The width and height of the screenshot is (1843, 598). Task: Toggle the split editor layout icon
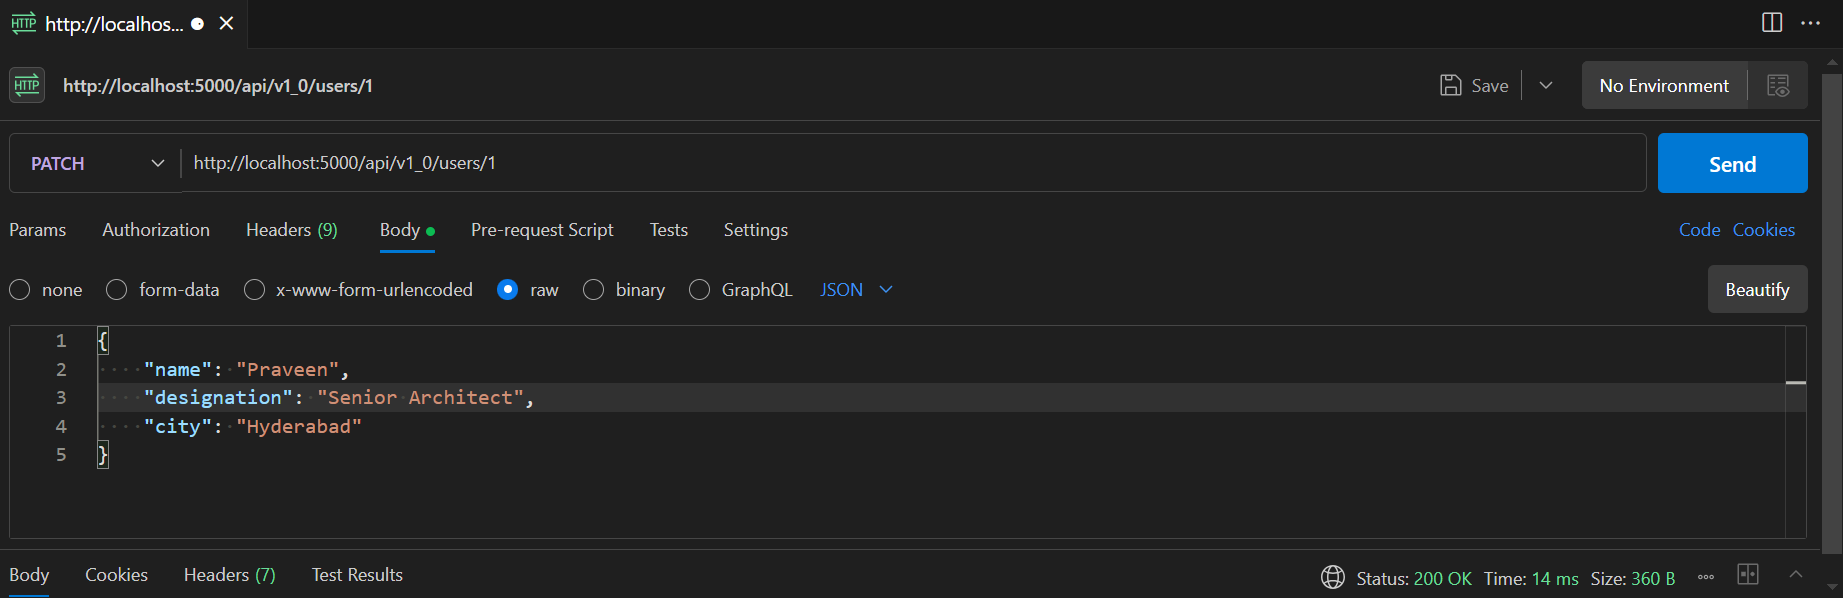pyautogui.click(x=1772, y=23)
